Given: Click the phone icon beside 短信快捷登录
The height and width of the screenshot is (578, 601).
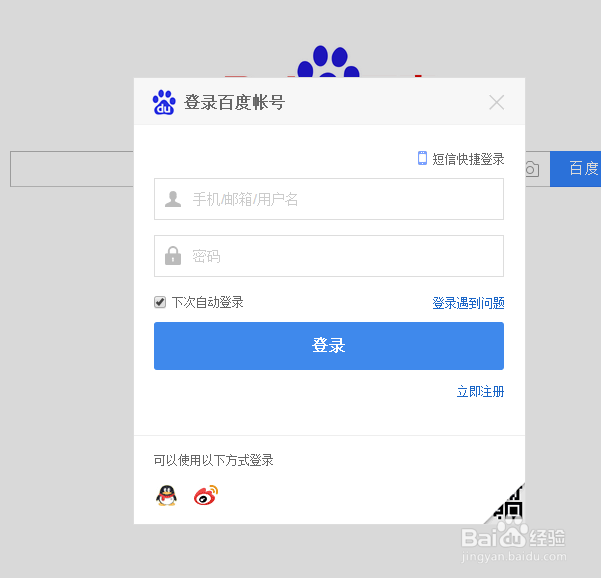Looking at the screenshot, I should pos(422,158).
